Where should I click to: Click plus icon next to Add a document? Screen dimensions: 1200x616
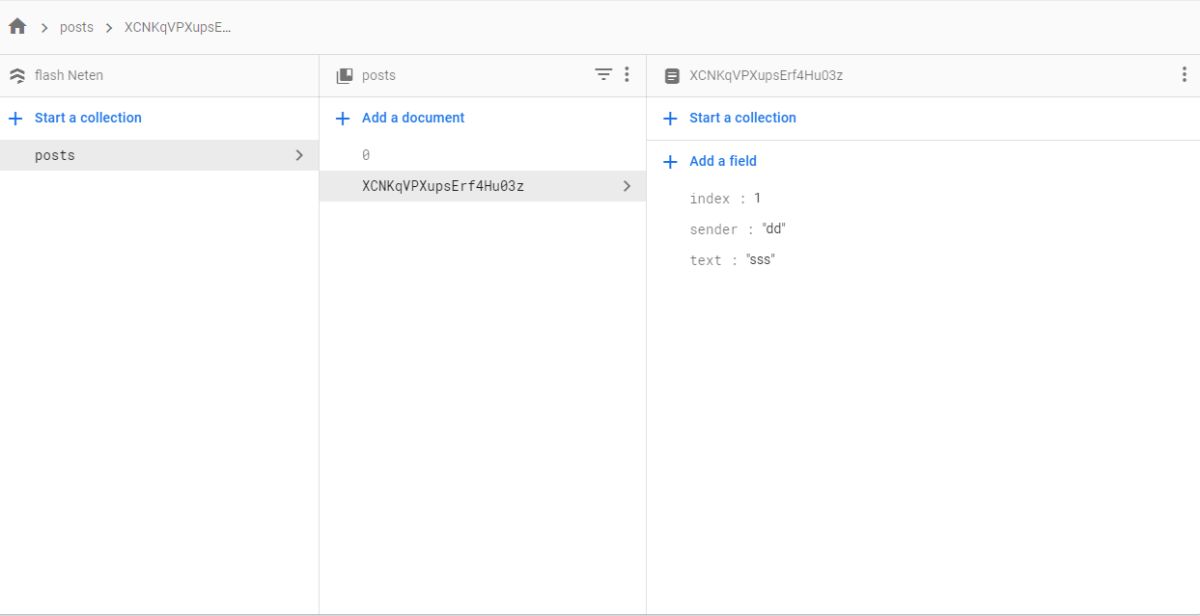point(343,118)
